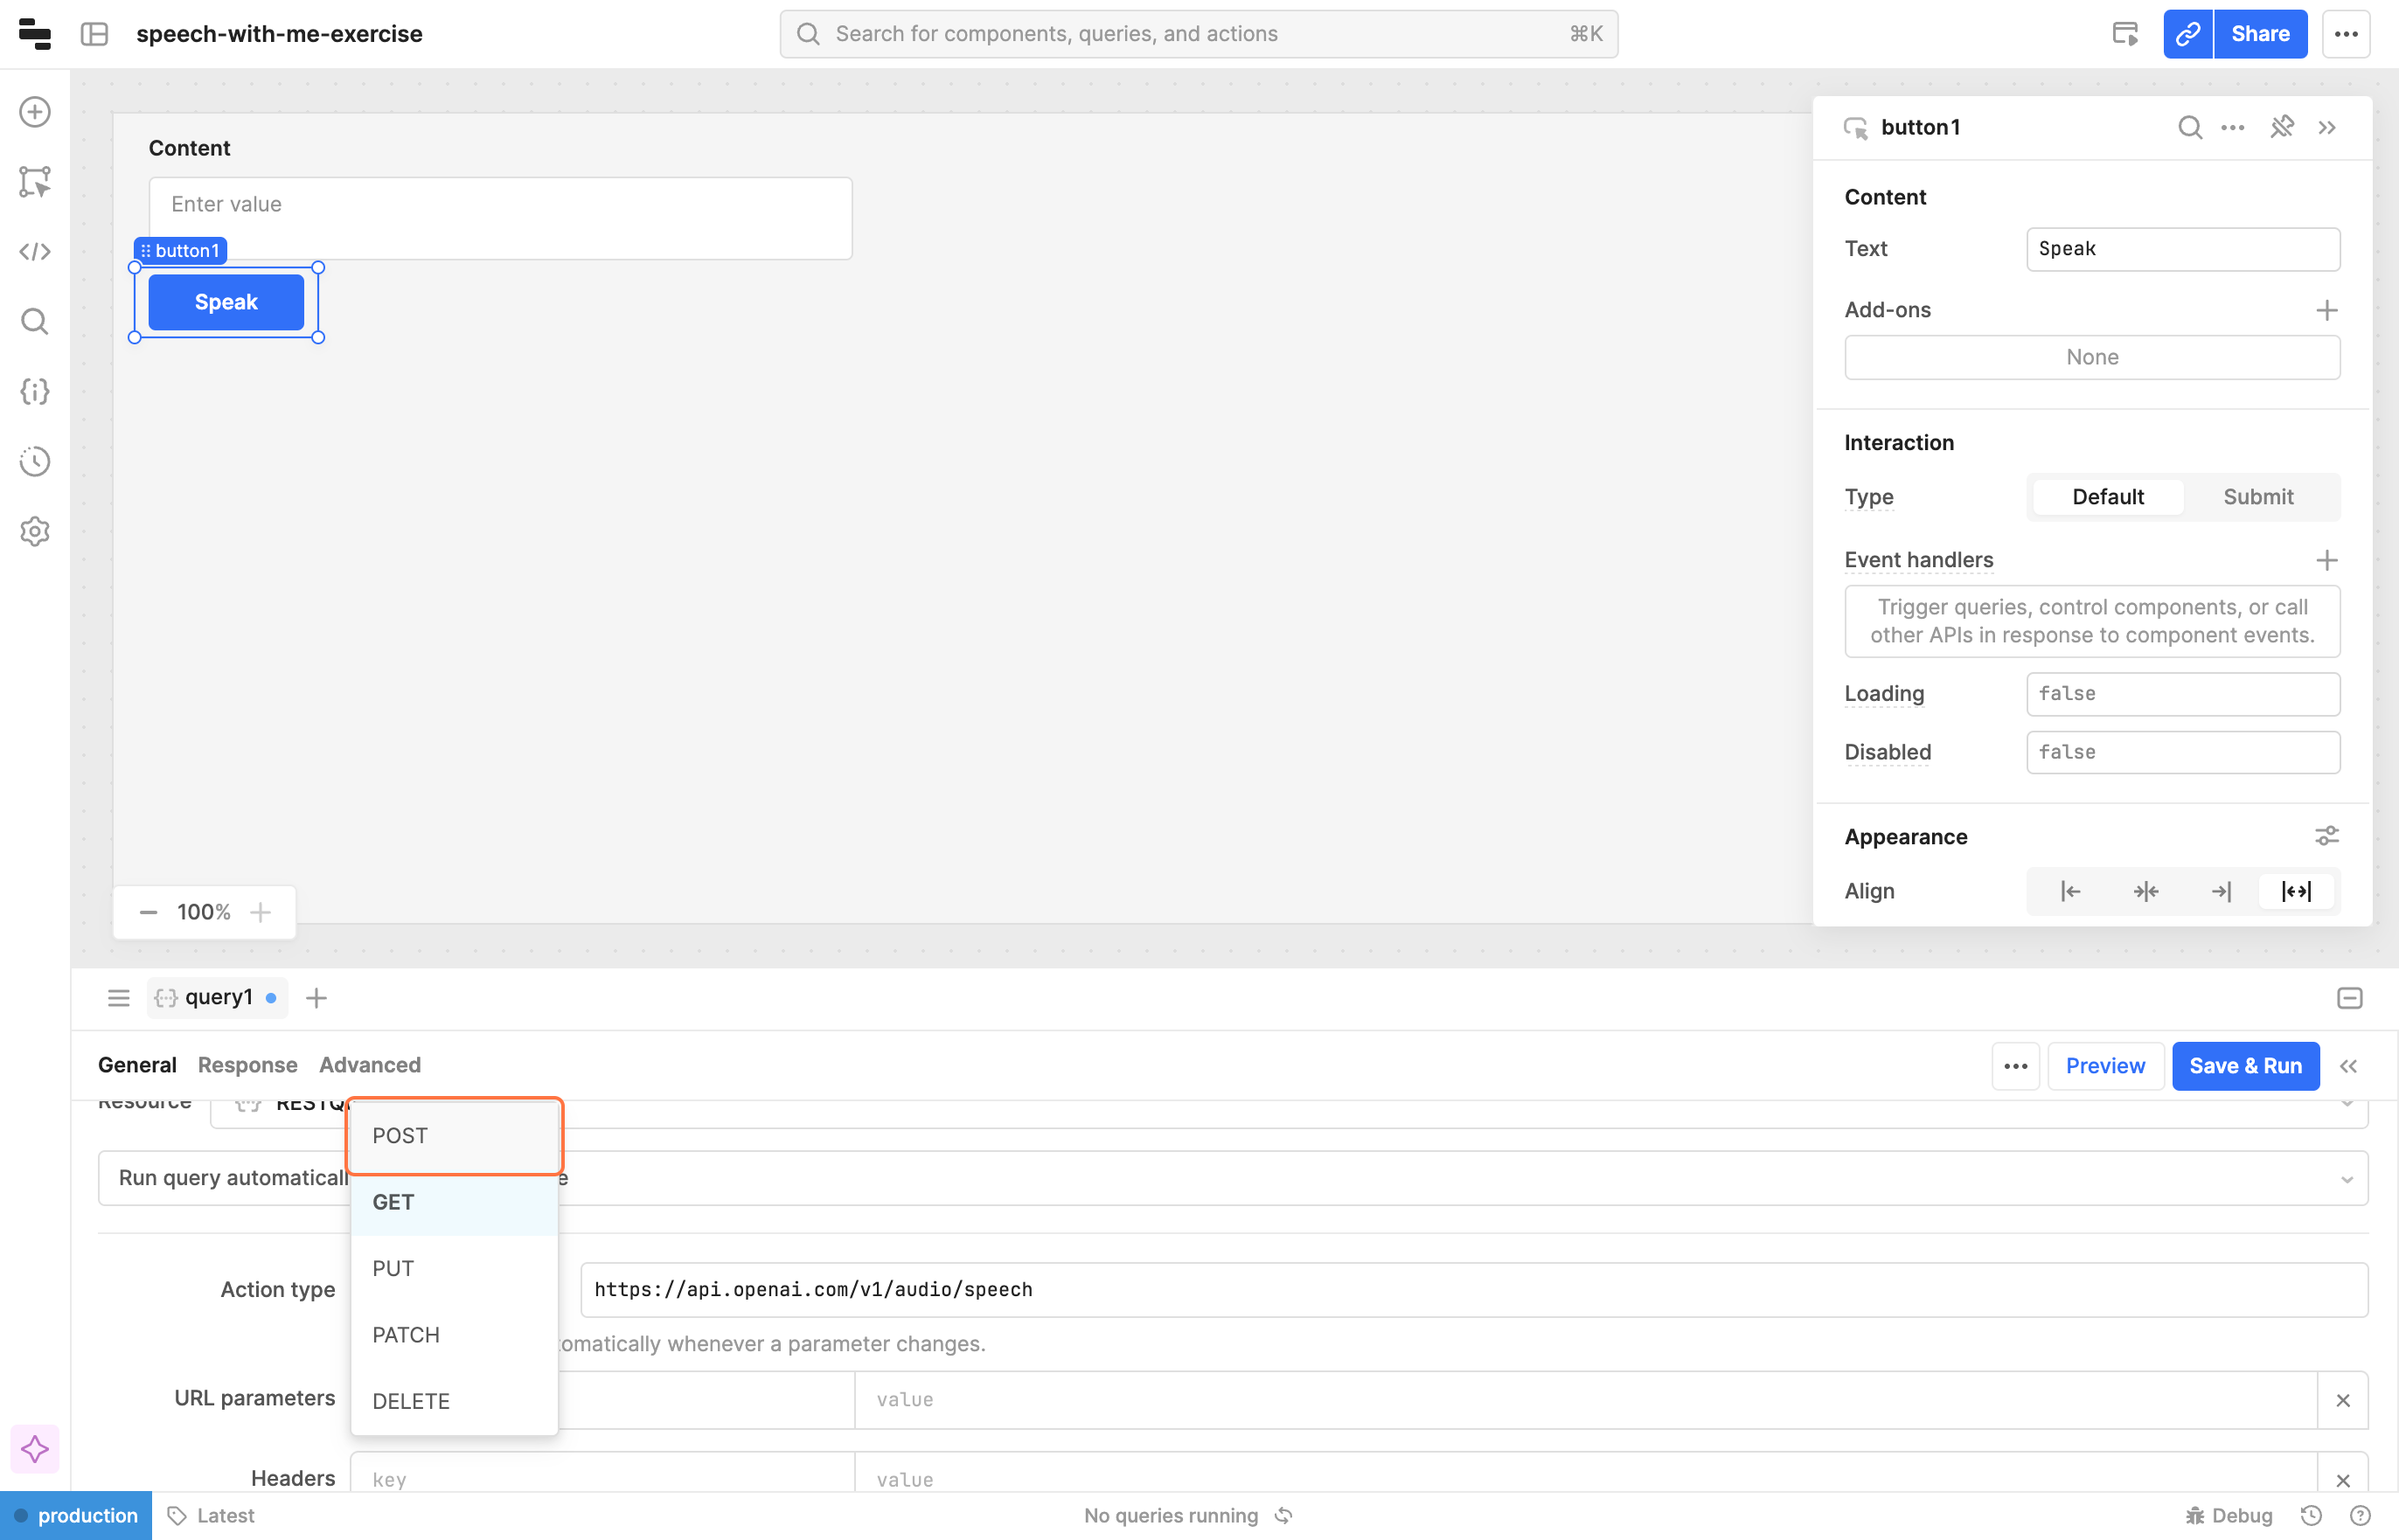Open the state braces icon in sidebar
This screenshot has height=1540, width=2399.
coord(35,391)
